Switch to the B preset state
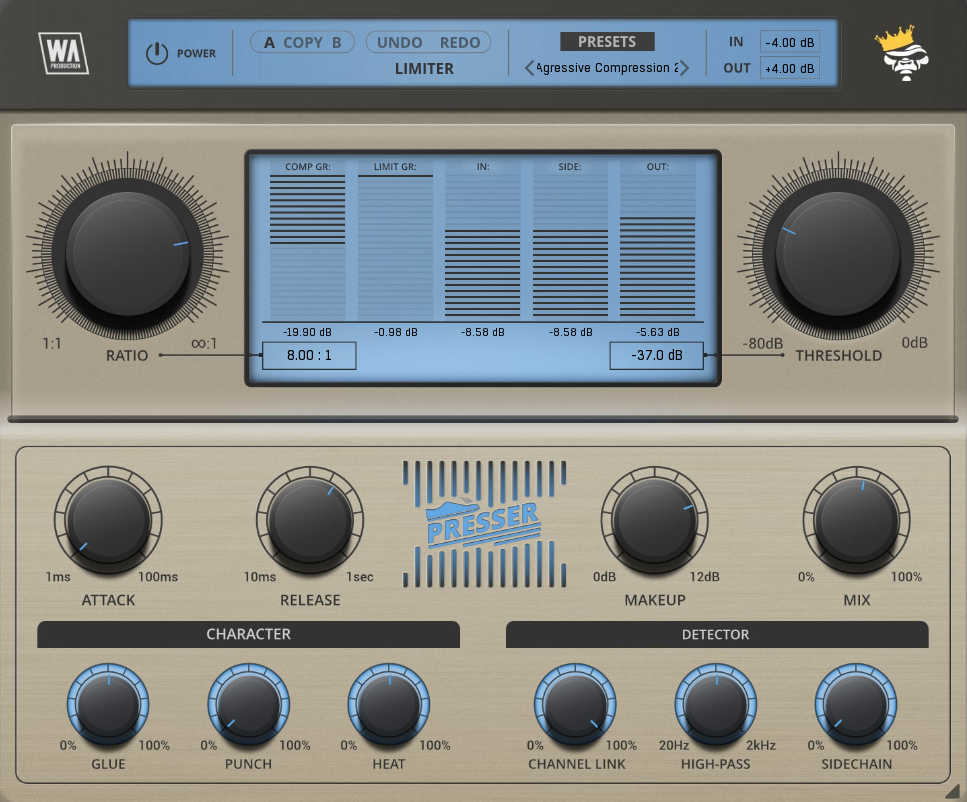 point(337,43)
